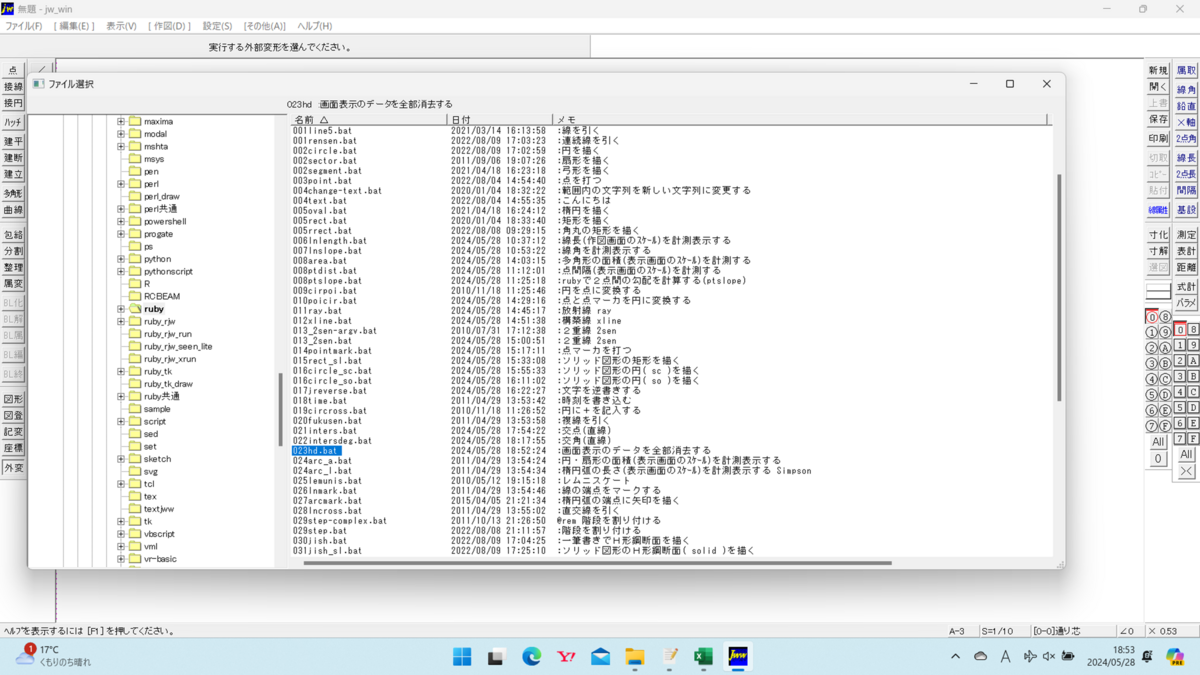
Task: Select the 接円 (tangent circle) tool
Action: point(11,101)
